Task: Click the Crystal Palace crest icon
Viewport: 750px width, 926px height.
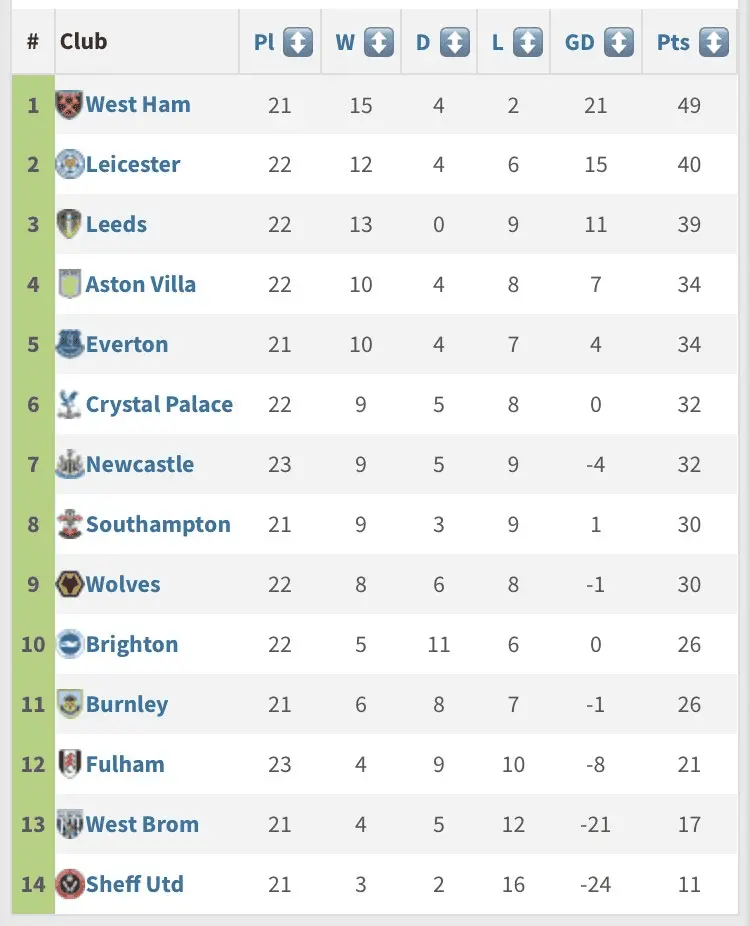Action: click(x=70, y=404)
